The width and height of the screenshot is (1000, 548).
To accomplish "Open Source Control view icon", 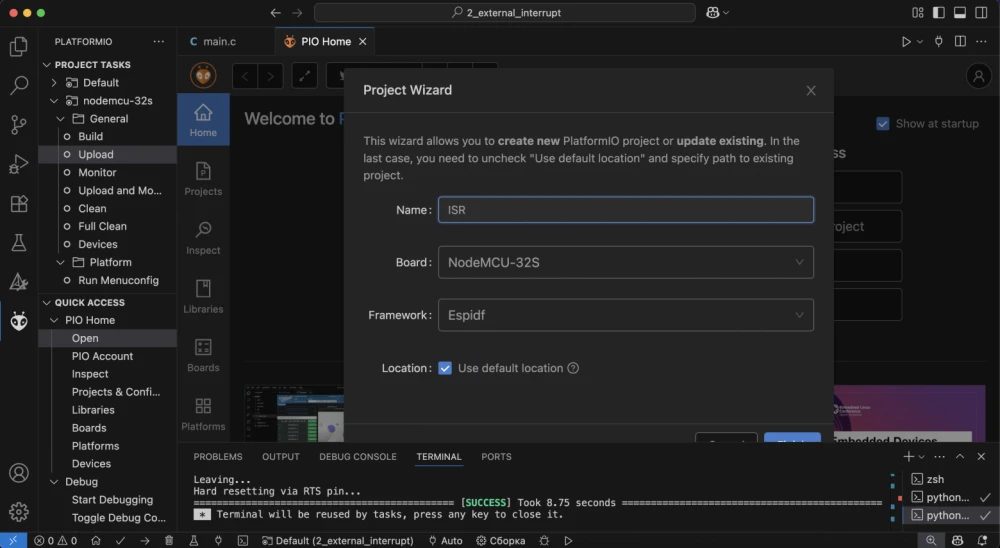I will (18, 125).
